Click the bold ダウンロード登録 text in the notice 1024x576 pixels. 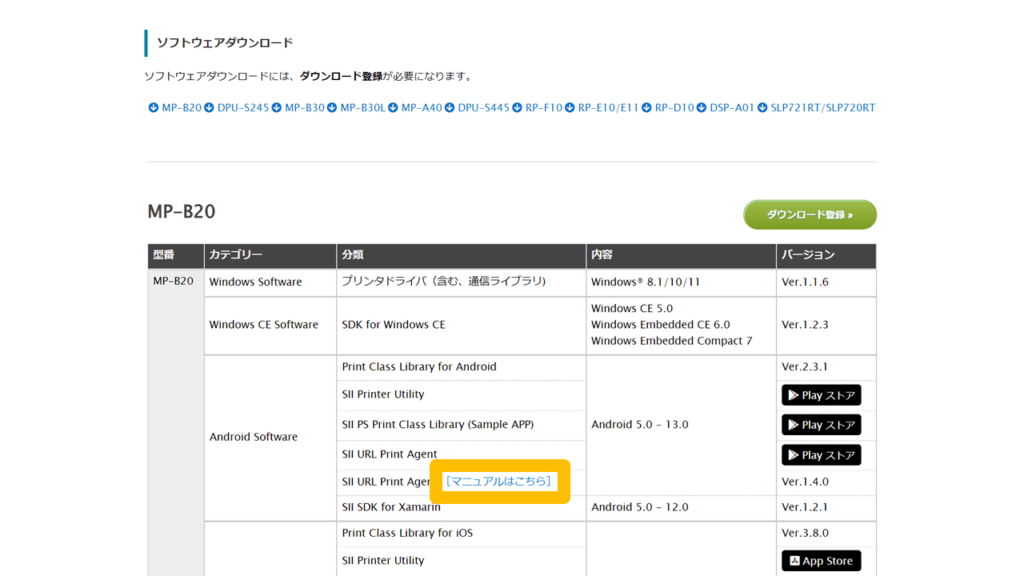(x=341, y=76)
